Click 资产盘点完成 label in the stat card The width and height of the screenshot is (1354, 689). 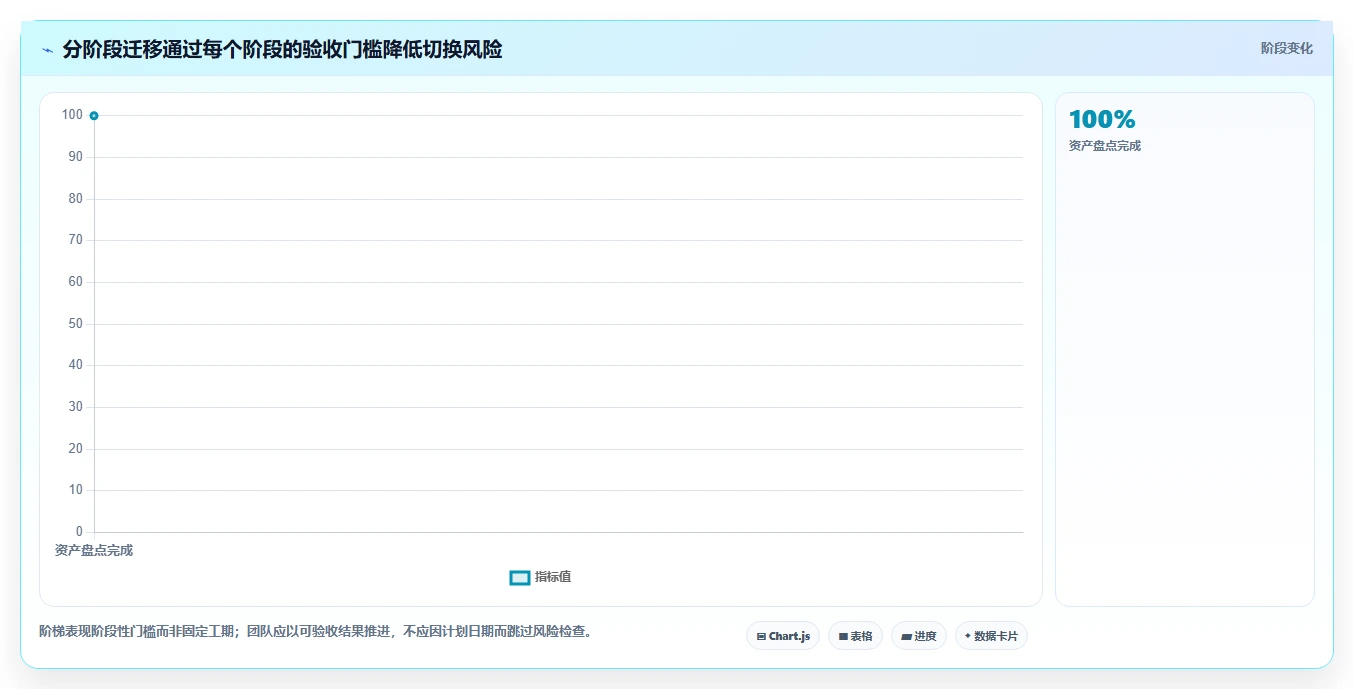[1105, 146]
